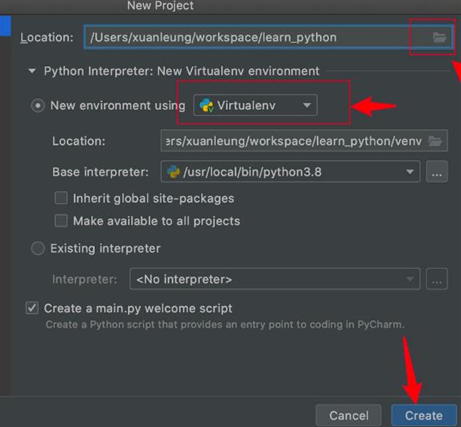Uncheck Create a main.py welcome script
The width and height of the screenshot is (461, 427).
click(x=32, y=308)
